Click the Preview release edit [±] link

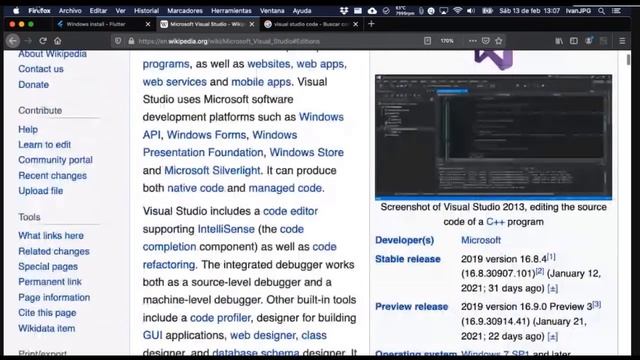click(553, 336)
